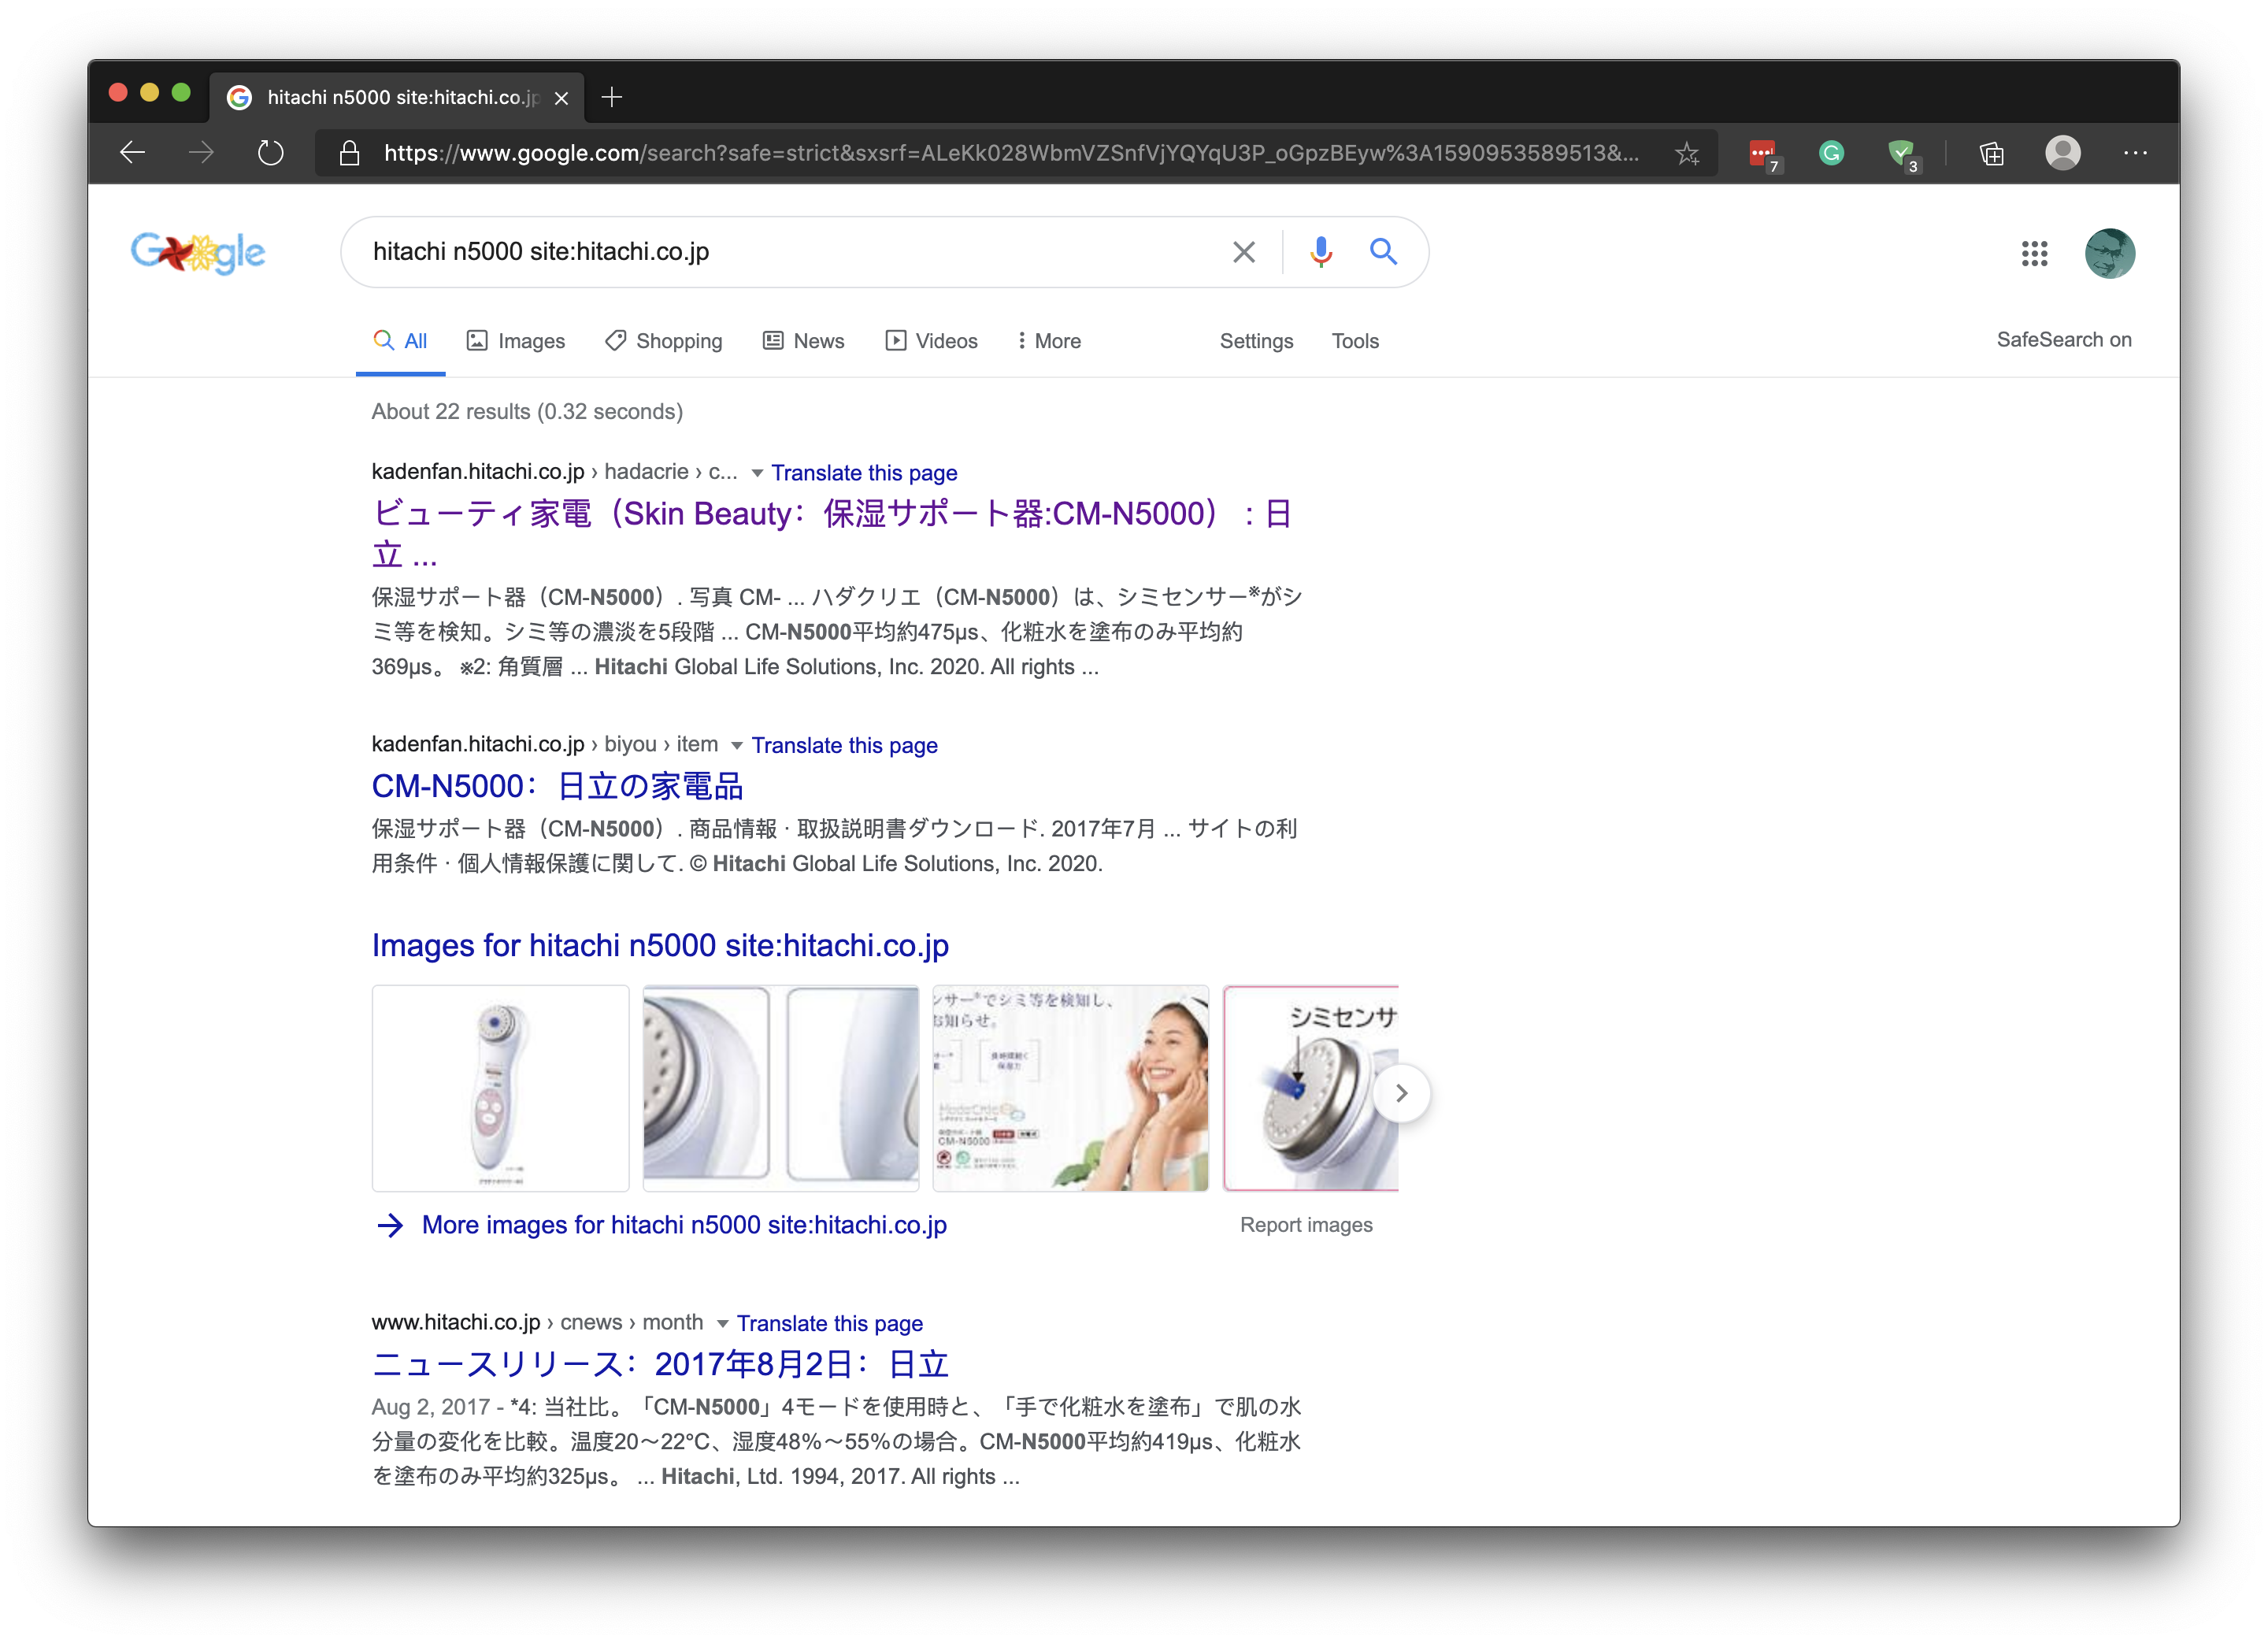
Task: Reload the page with refresh icon
Action: pos(270,153)
